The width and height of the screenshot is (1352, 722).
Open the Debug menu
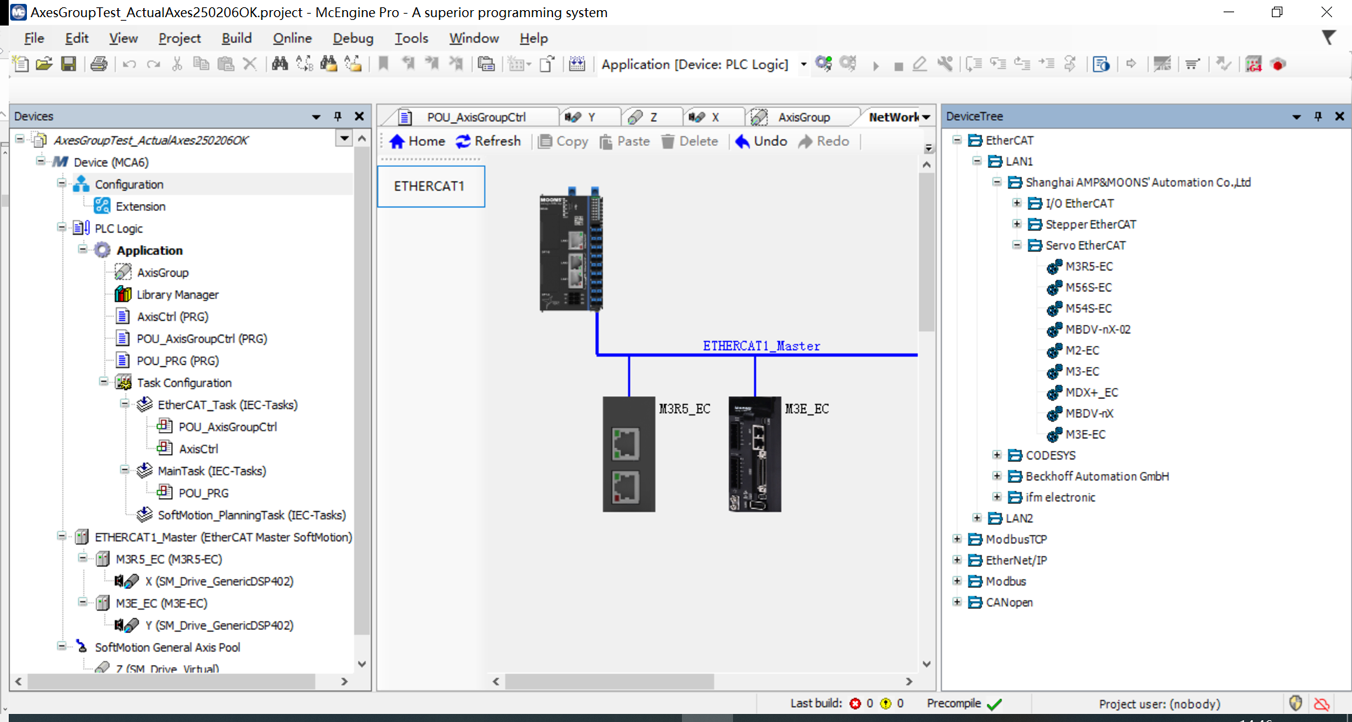tap(353, 38)
